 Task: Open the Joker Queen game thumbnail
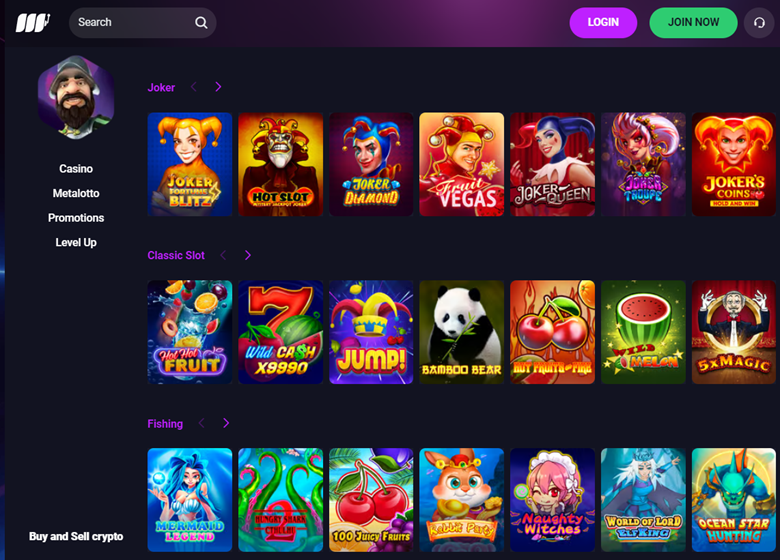pos(552,164)
